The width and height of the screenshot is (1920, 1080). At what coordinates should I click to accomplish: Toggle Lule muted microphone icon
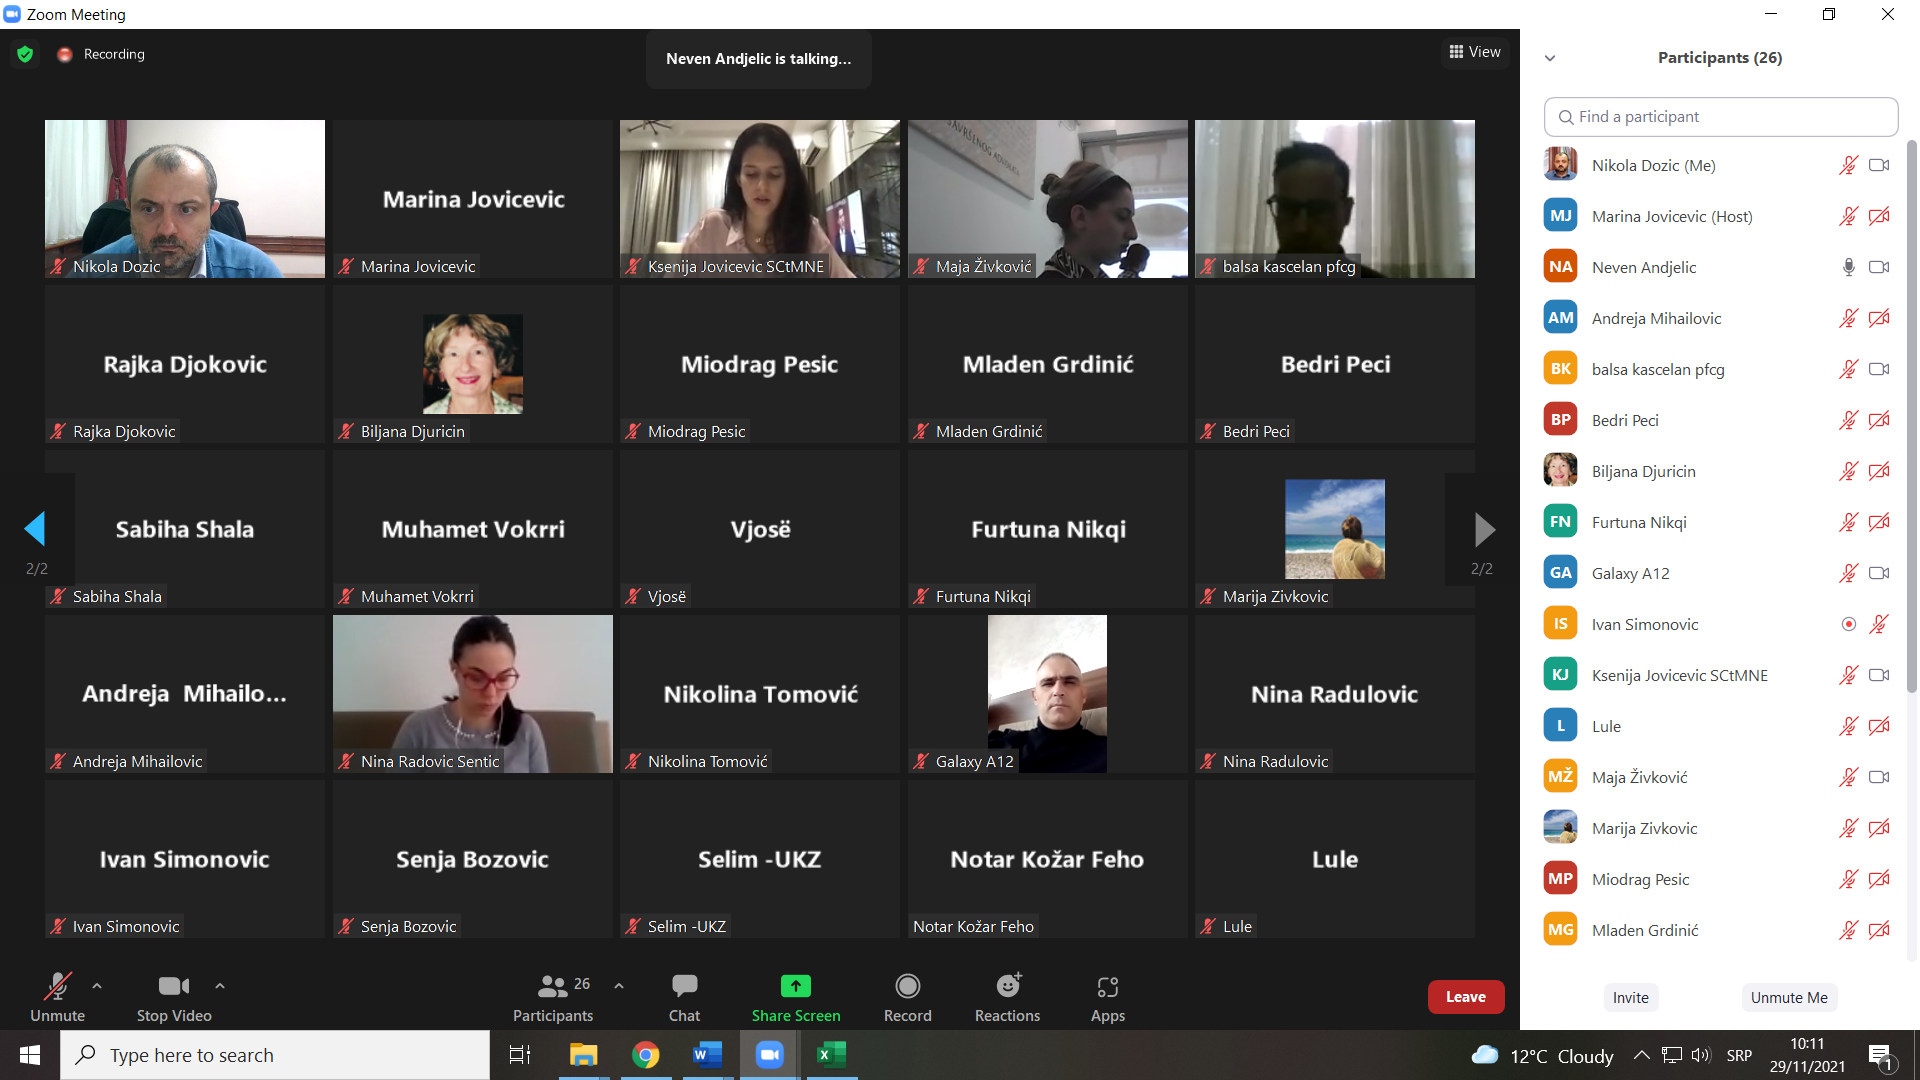(1849, 726)
